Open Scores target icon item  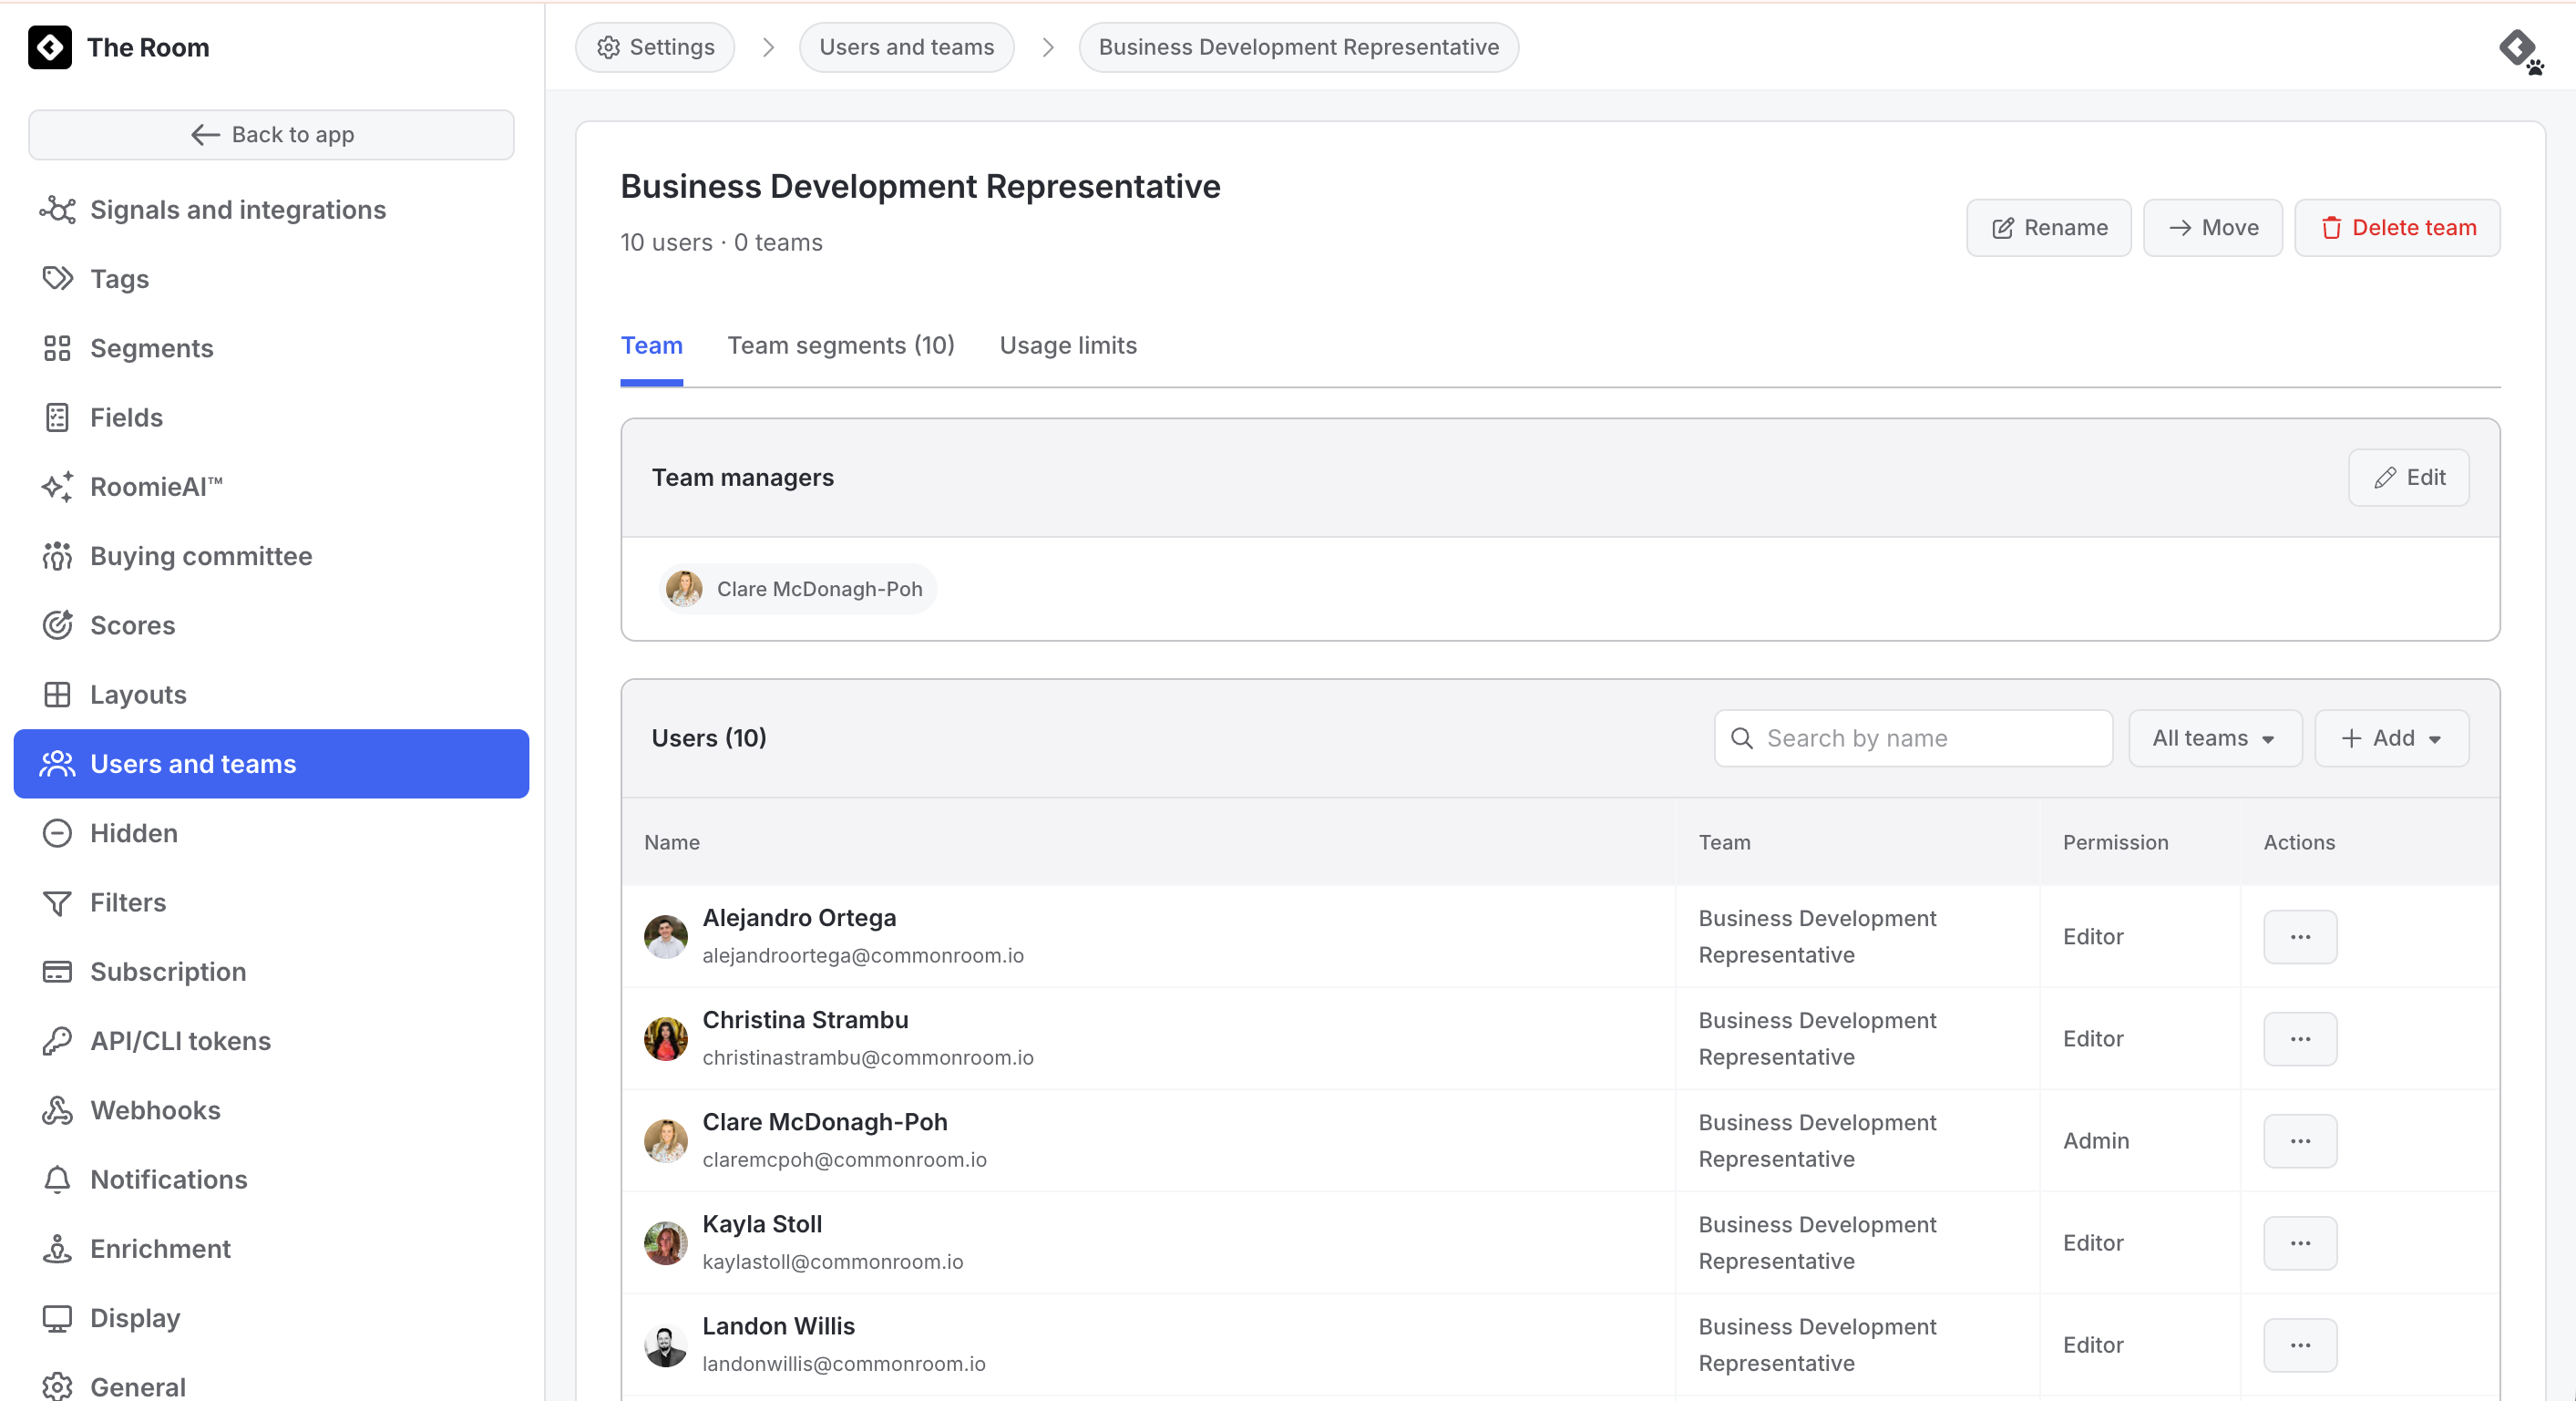[57, 625]
